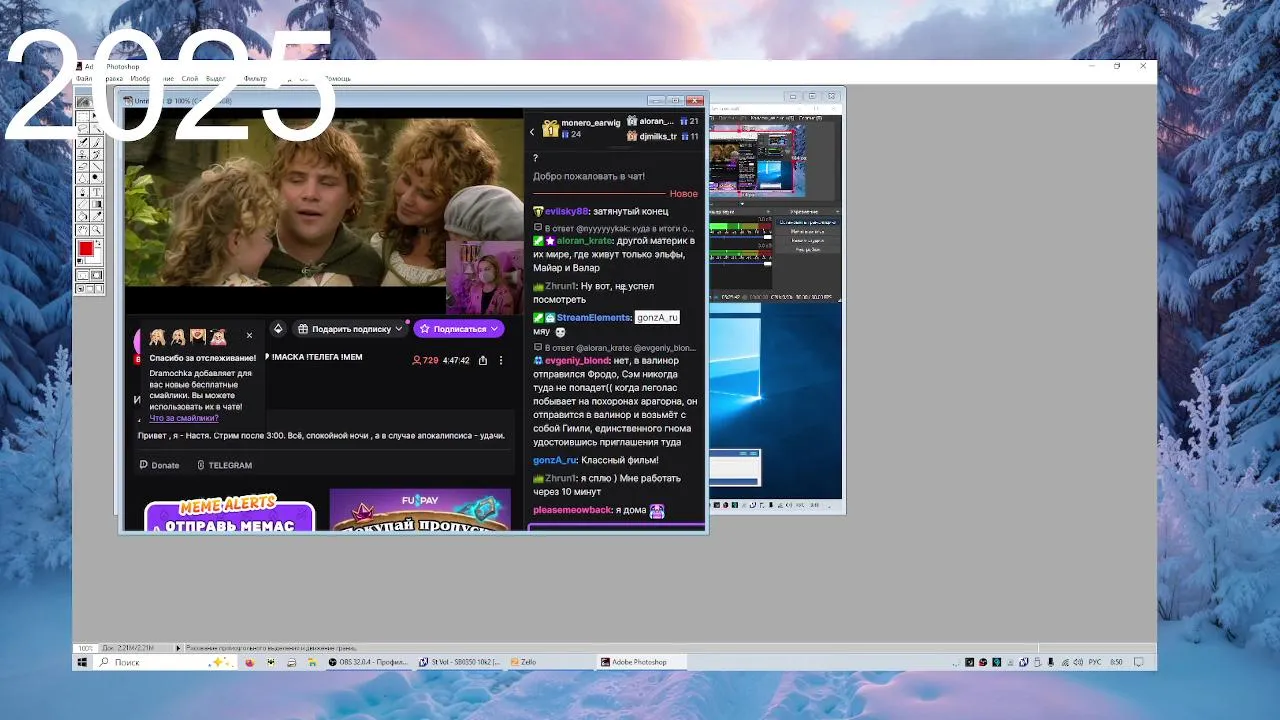Open the three-dot stream options menu
Image resolution: width=1280 pixels, height=720 pixels.
coord(501,360)
